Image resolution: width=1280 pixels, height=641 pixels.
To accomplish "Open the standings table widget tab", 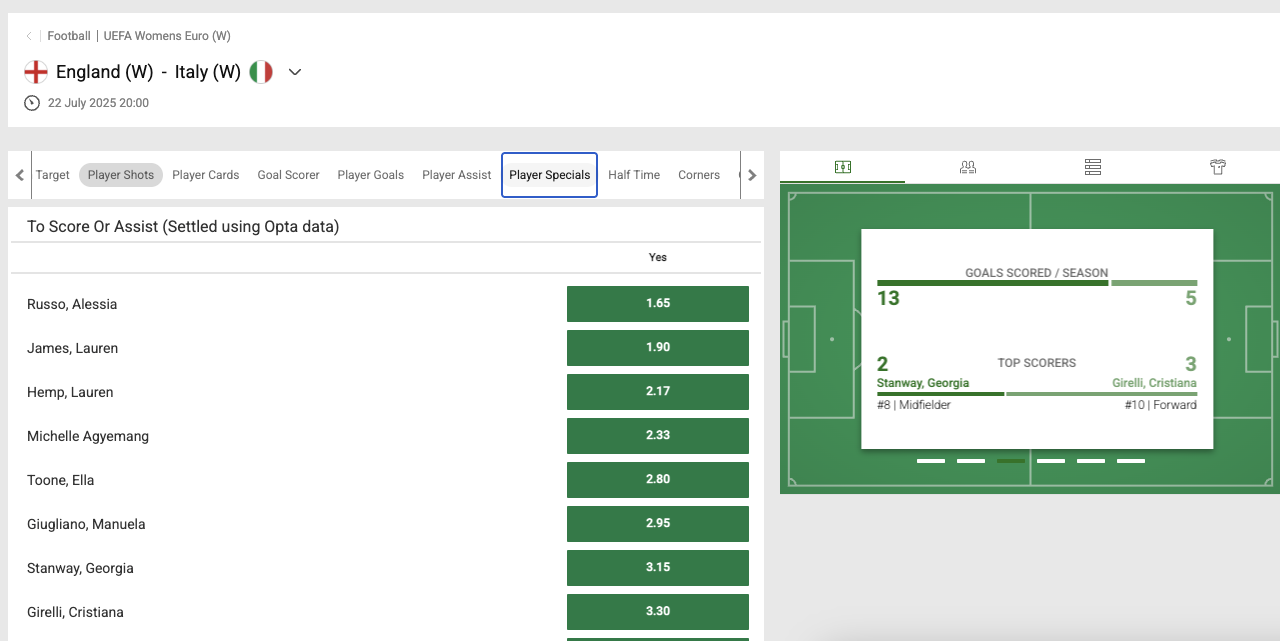I will pos(1093,167).
